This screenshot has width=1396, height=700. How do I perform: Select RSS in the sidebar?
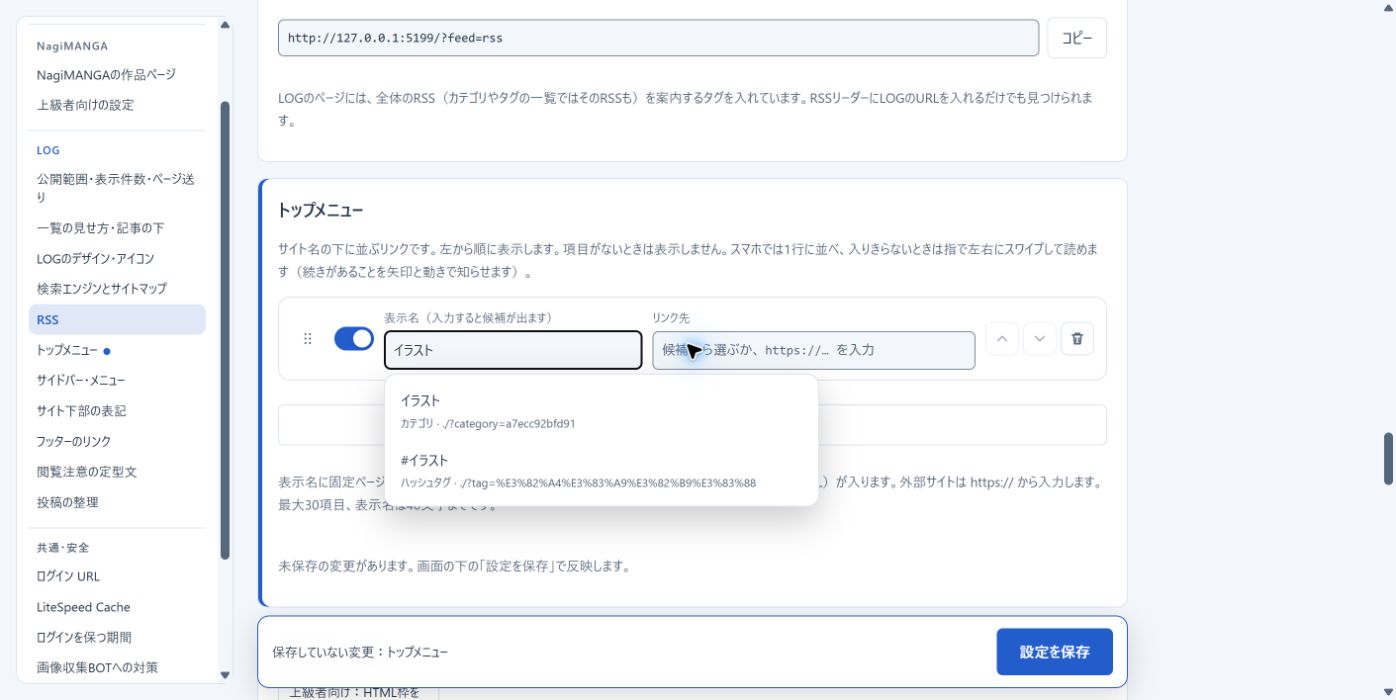pyautogui.click(x=117, y=320)
